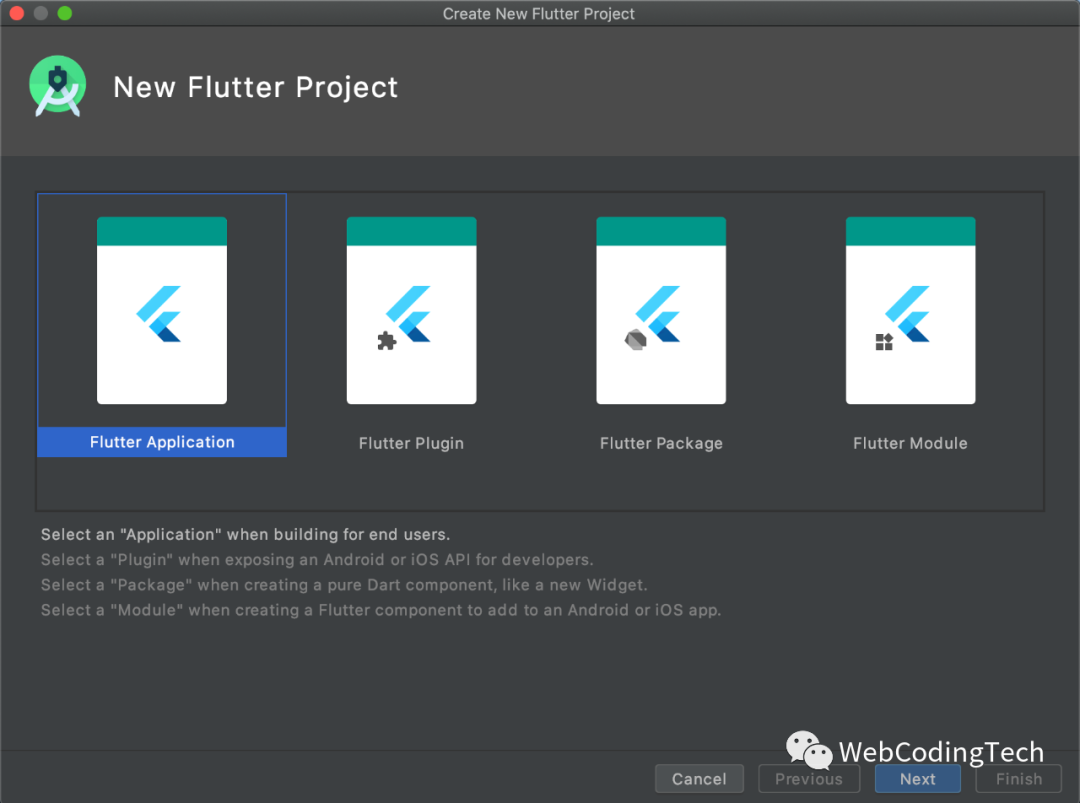
Task: Click the 'Select an "Application"' description line
Action: (245, 534)
